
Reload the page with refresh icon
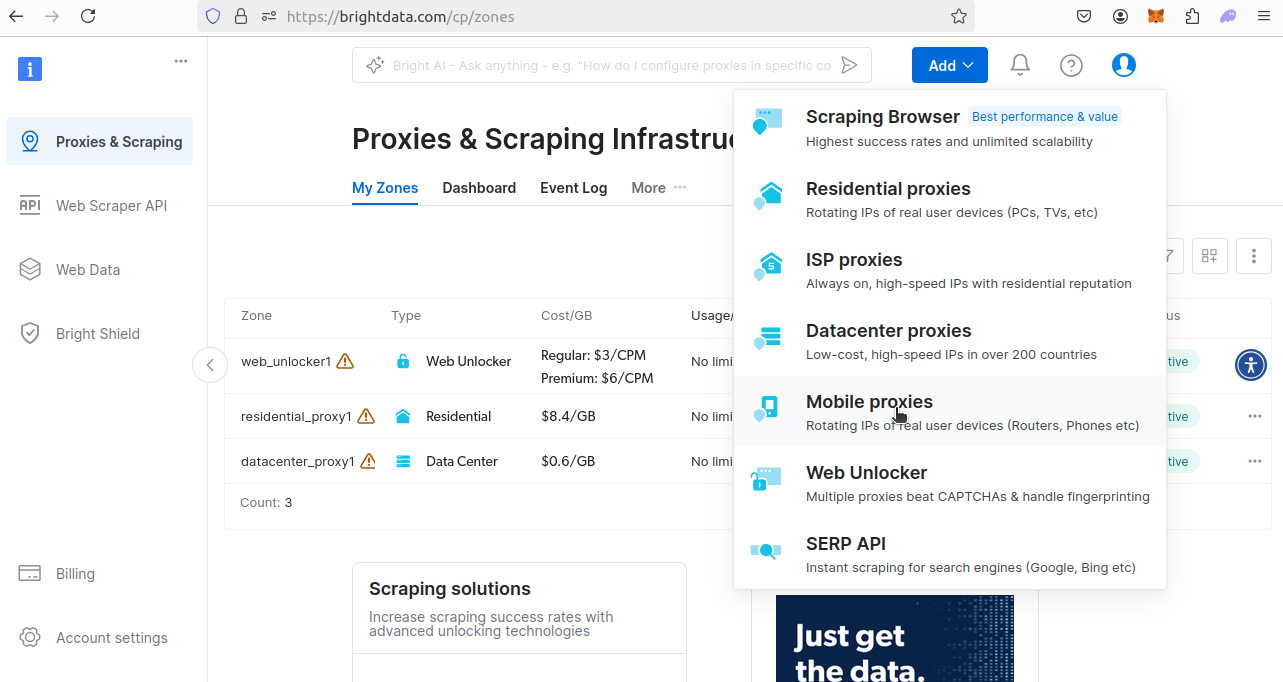click(88, 16)
